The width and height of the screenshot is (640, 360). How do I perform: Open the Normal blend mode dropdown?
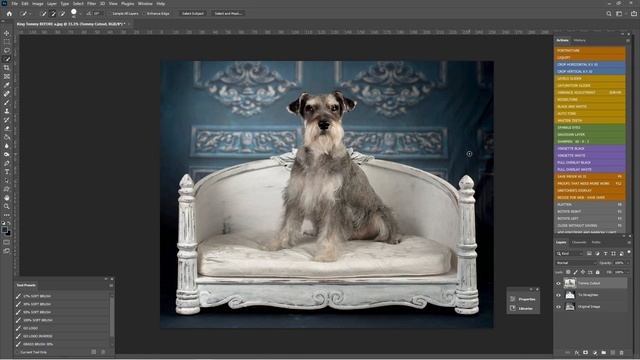[x=576, y=263]
